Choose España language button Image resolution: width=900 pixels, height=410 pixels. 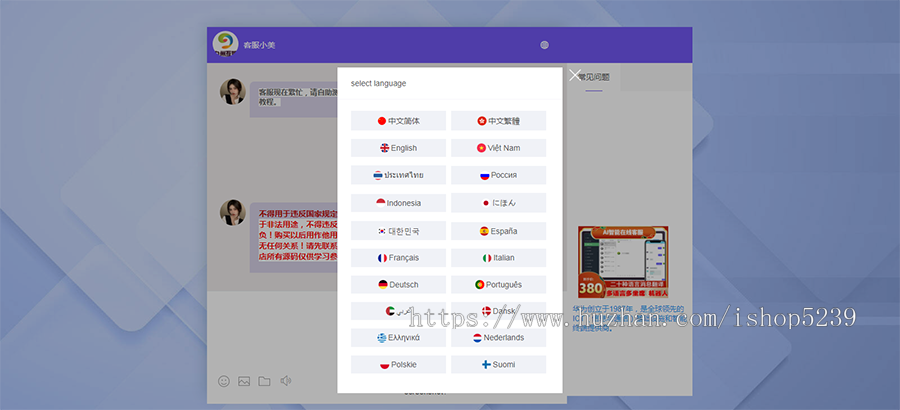[498, 231]
